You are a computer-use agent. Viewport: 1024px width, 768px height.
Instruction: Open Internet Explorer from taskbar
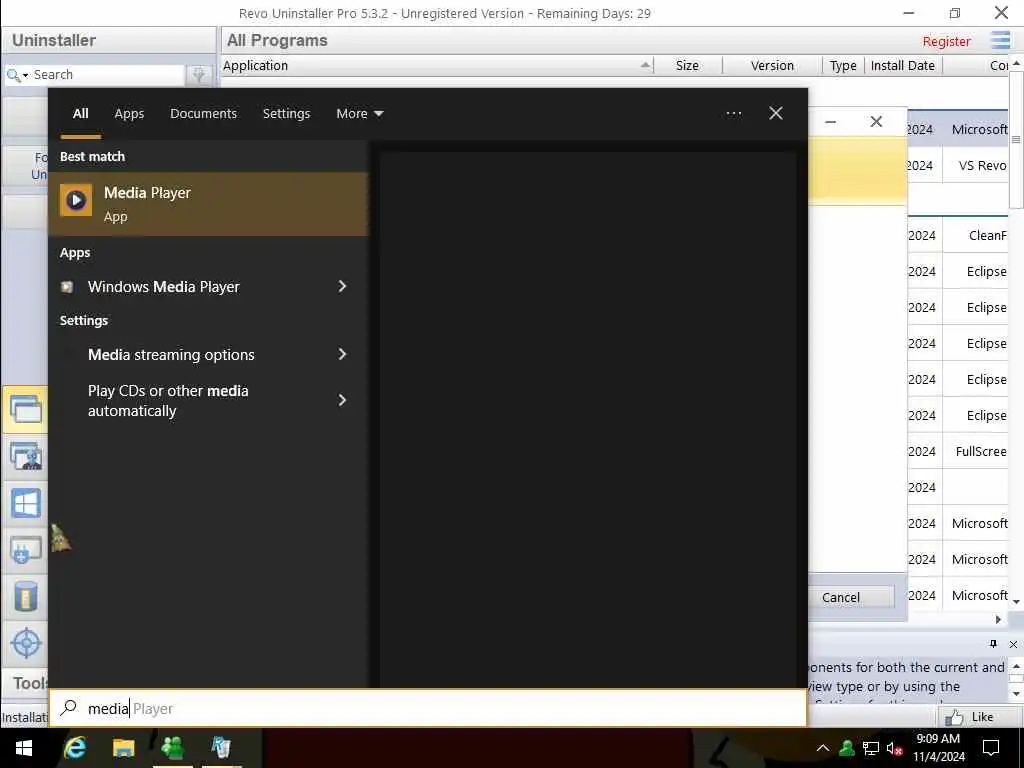pos(75,748)
